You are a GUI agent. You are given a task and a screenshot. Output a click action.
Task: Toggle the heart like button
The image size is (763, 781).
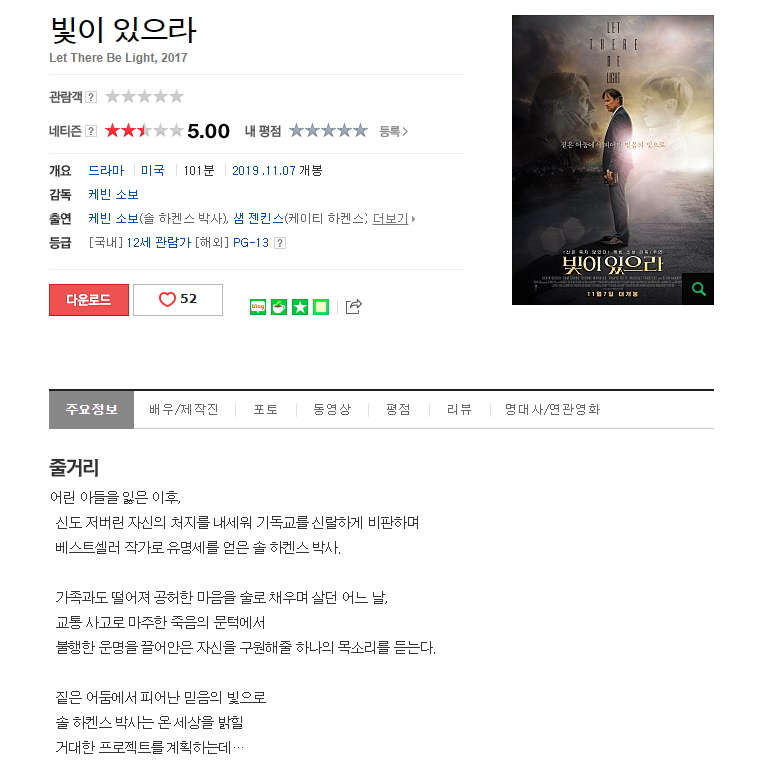click(x=178, y=299)
